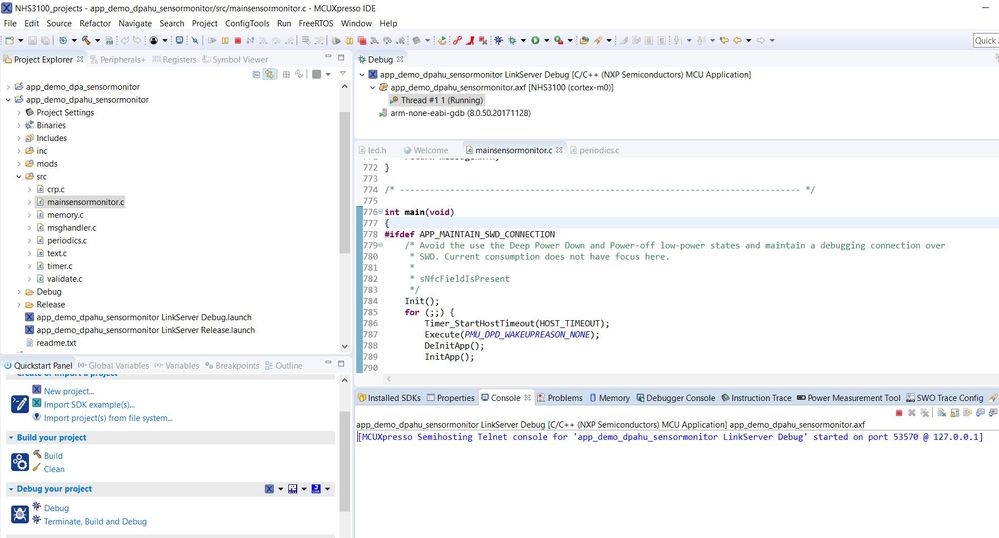Collapse the src folder

tap(18, 177)
